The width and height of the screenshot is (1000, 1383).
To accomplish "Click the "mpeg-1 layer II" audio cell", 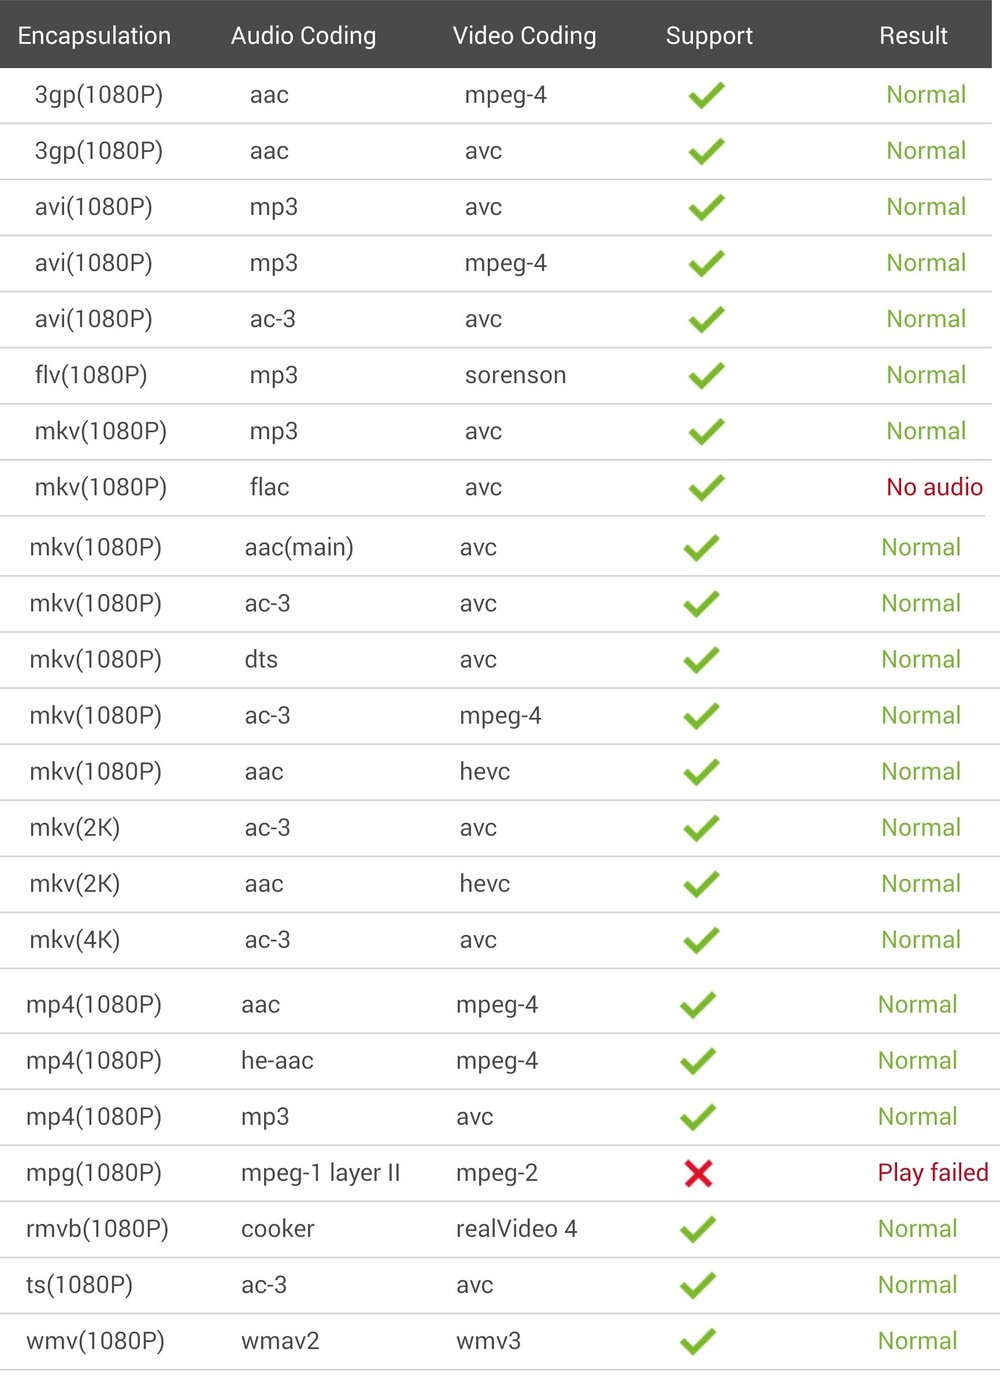I will click(320, 1173).
